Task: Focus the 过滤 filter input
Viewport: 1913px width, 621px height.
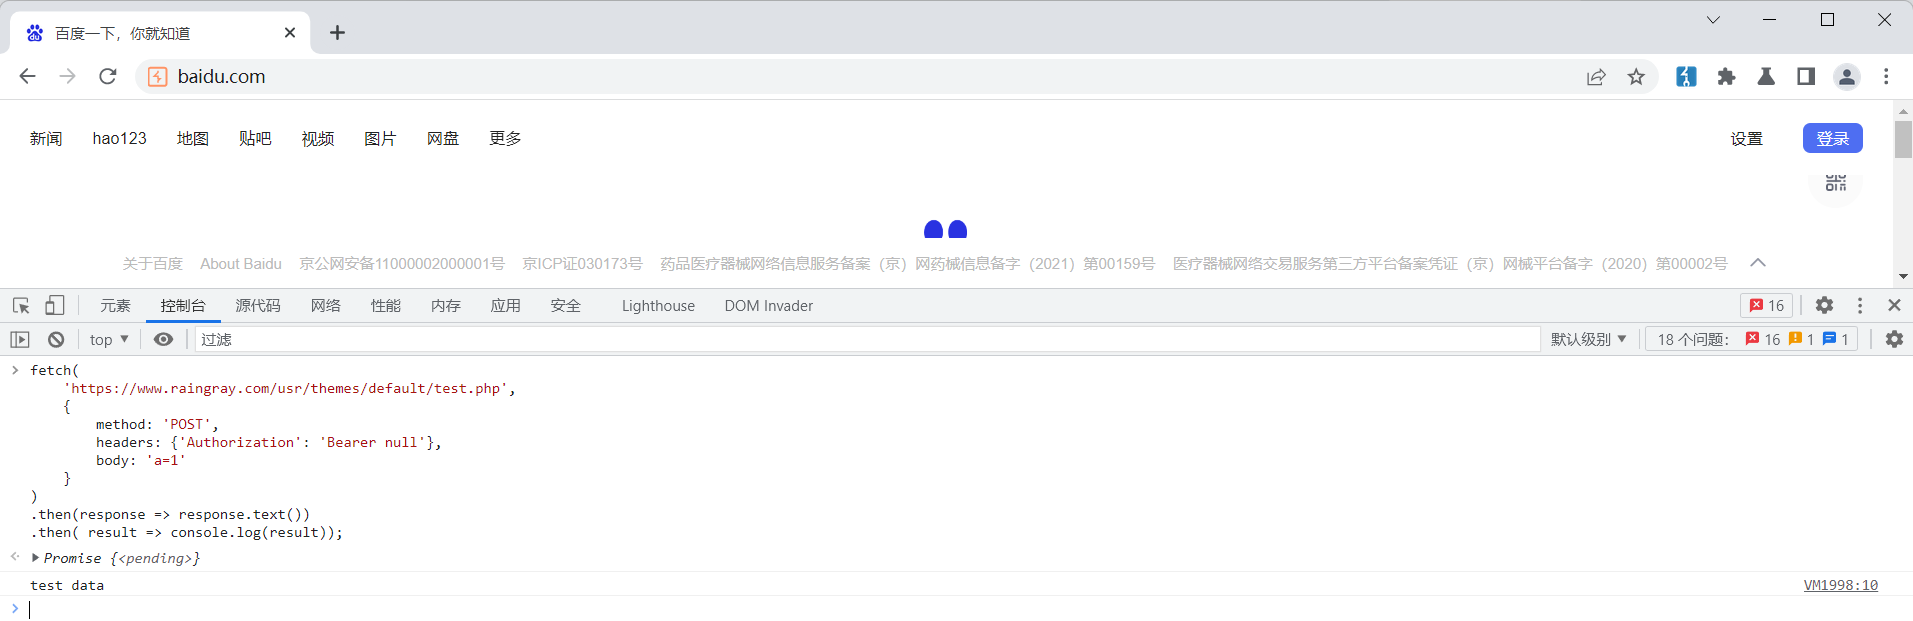Action: (x=867, y=340)
